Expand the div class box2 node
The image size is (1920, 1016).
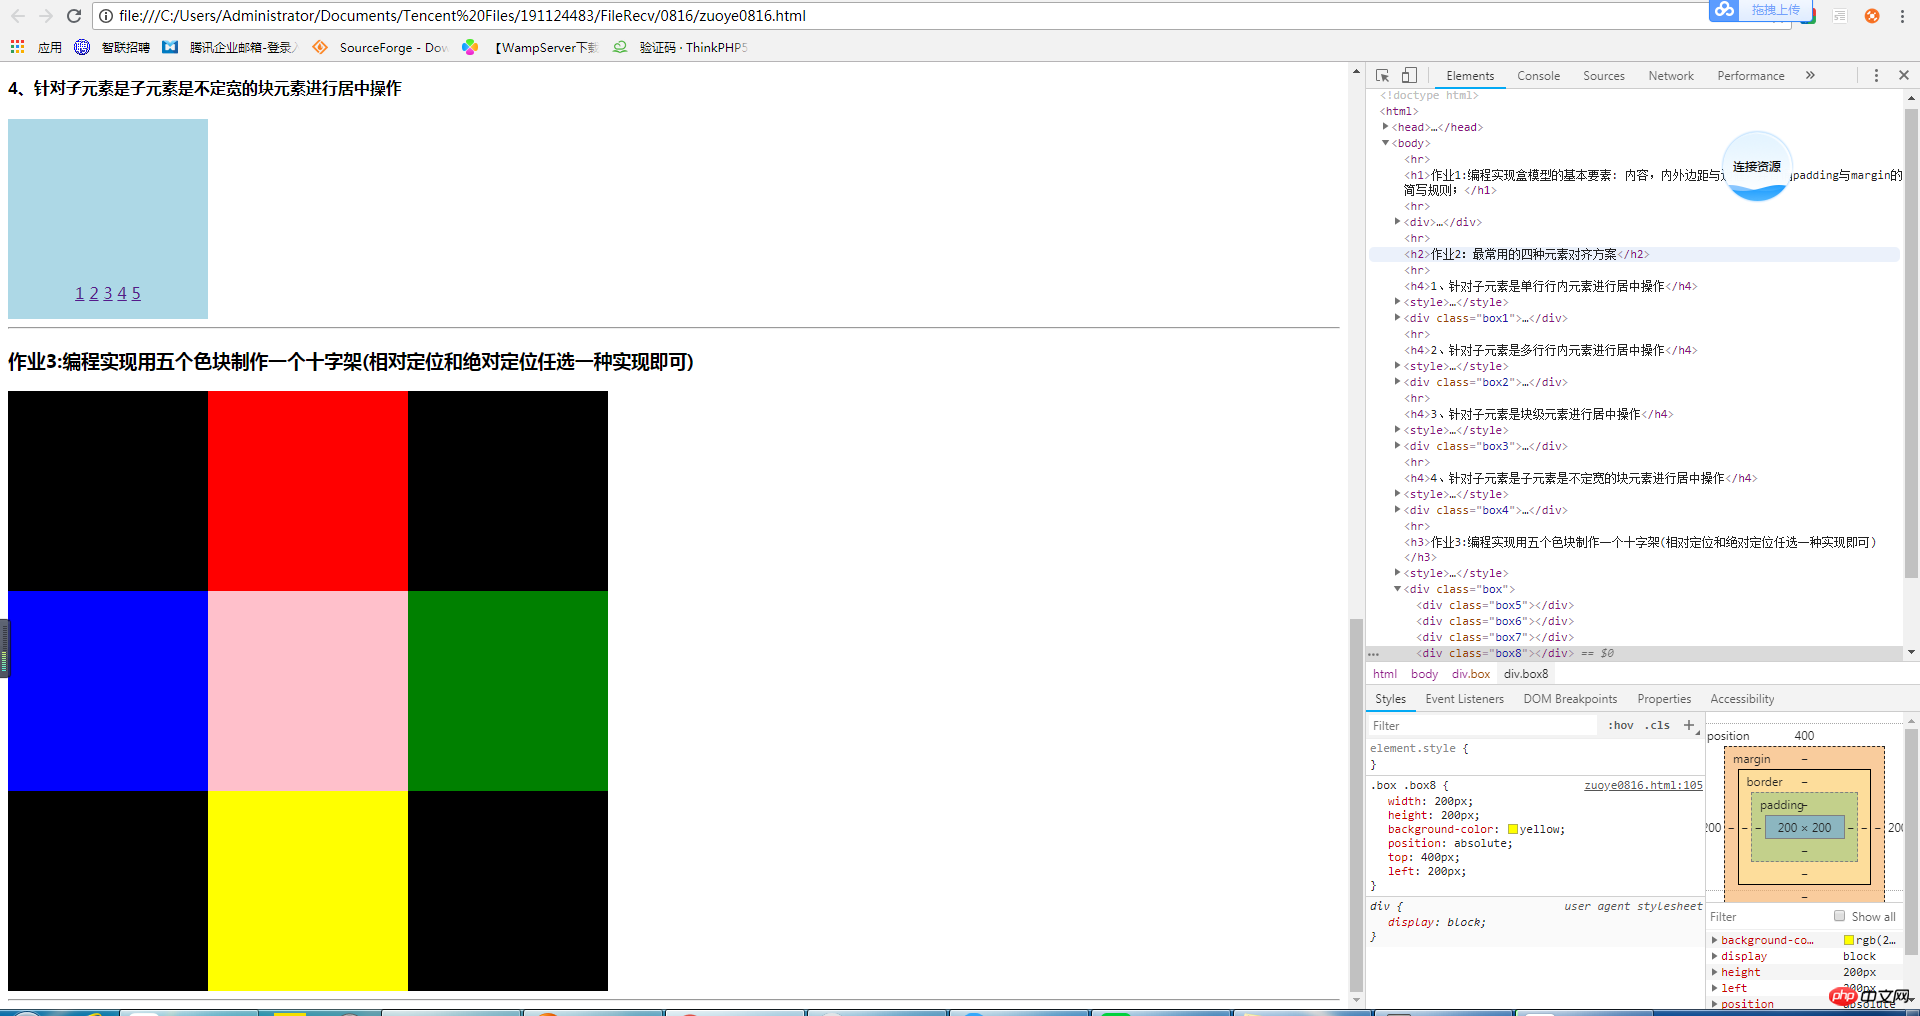[x=1397, y=382]
